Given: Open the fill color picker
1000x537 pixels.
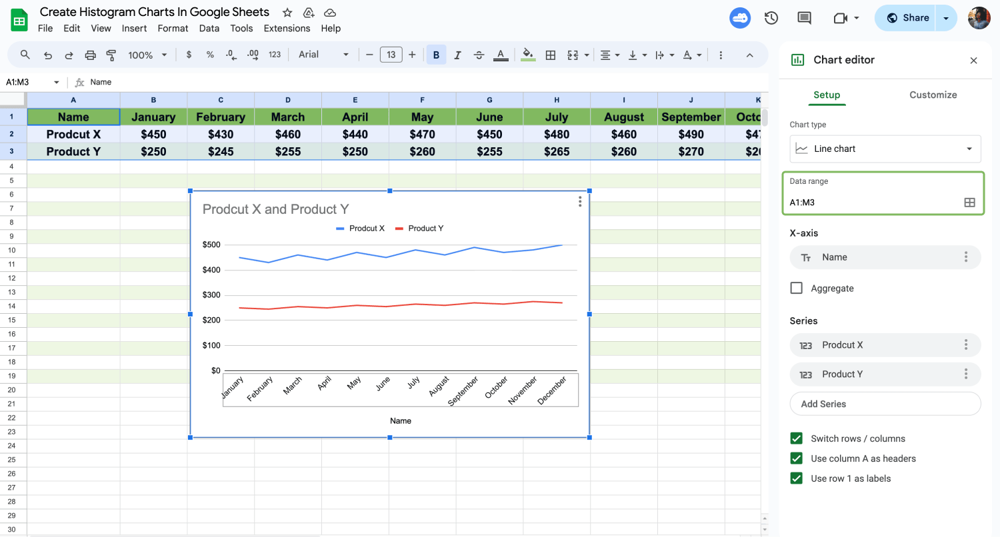Looking at the screenshot, I should [527, 55].
